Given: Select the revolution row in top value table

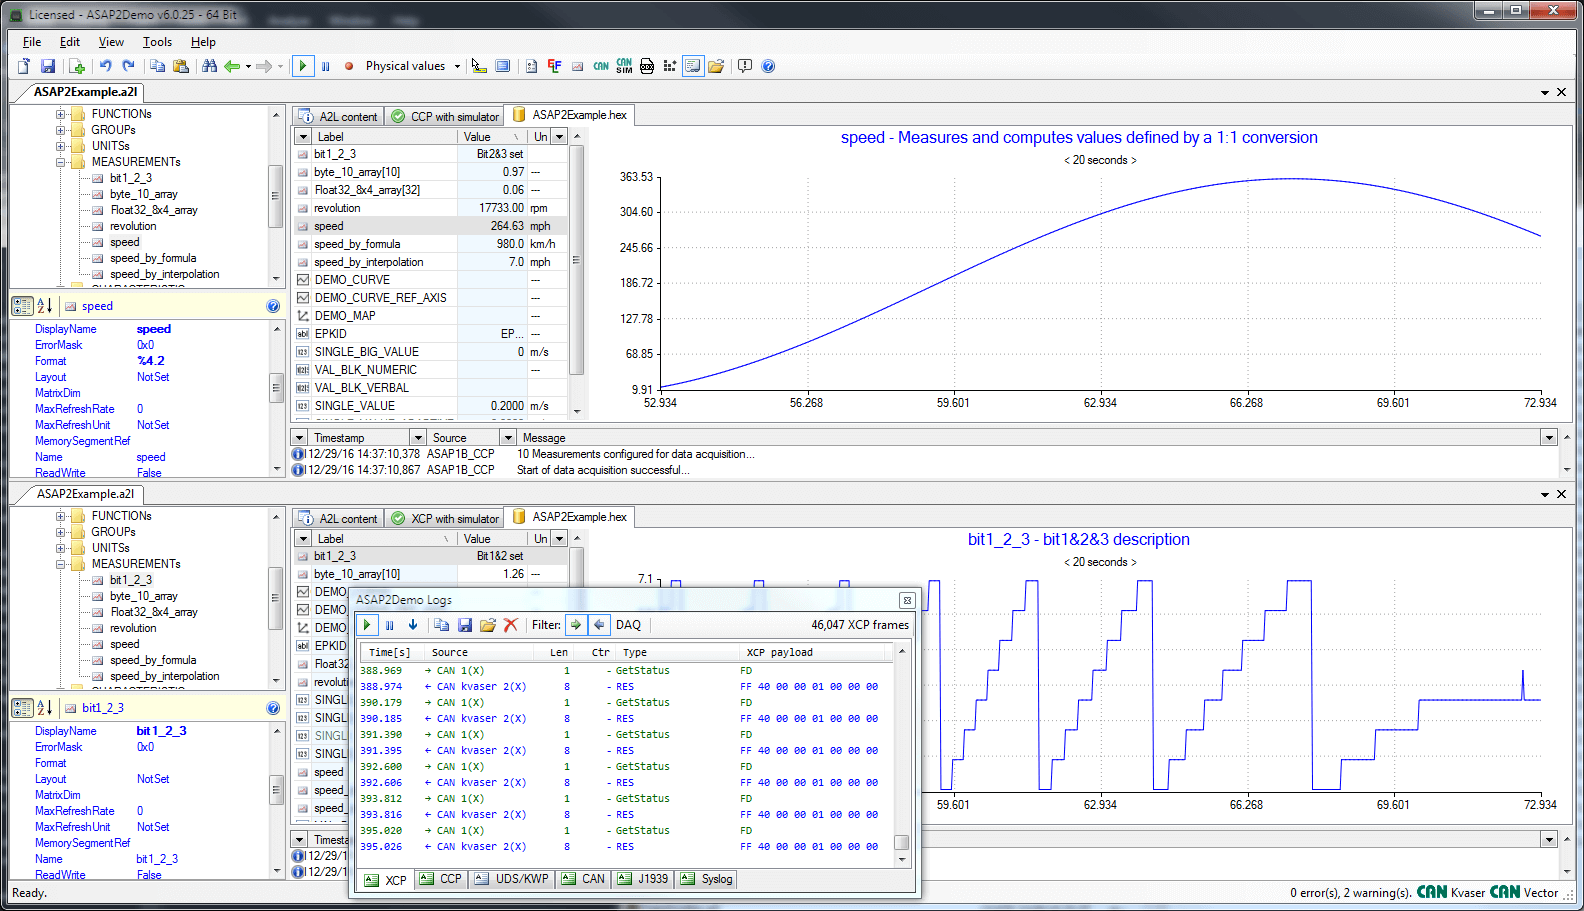Looking at the screenshot, I should [337, 208].
